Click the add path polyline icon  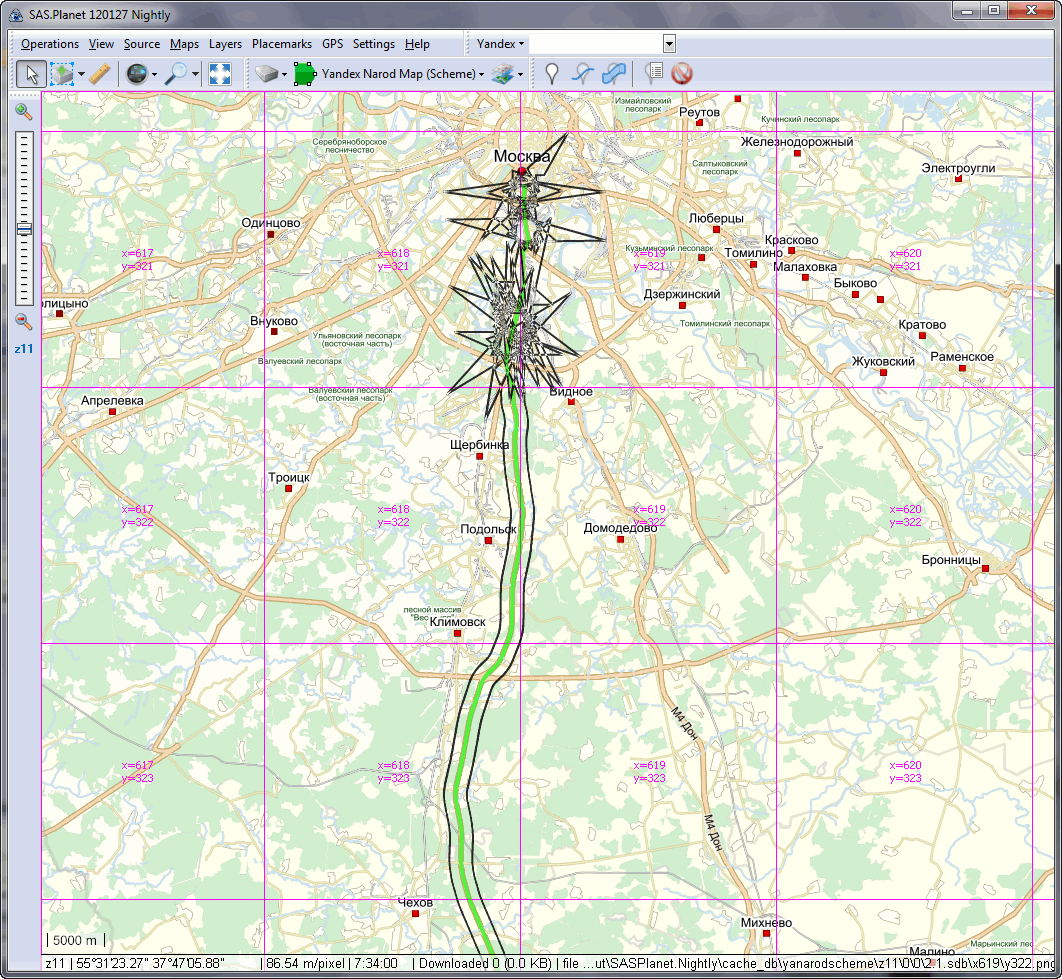[582, 74]
